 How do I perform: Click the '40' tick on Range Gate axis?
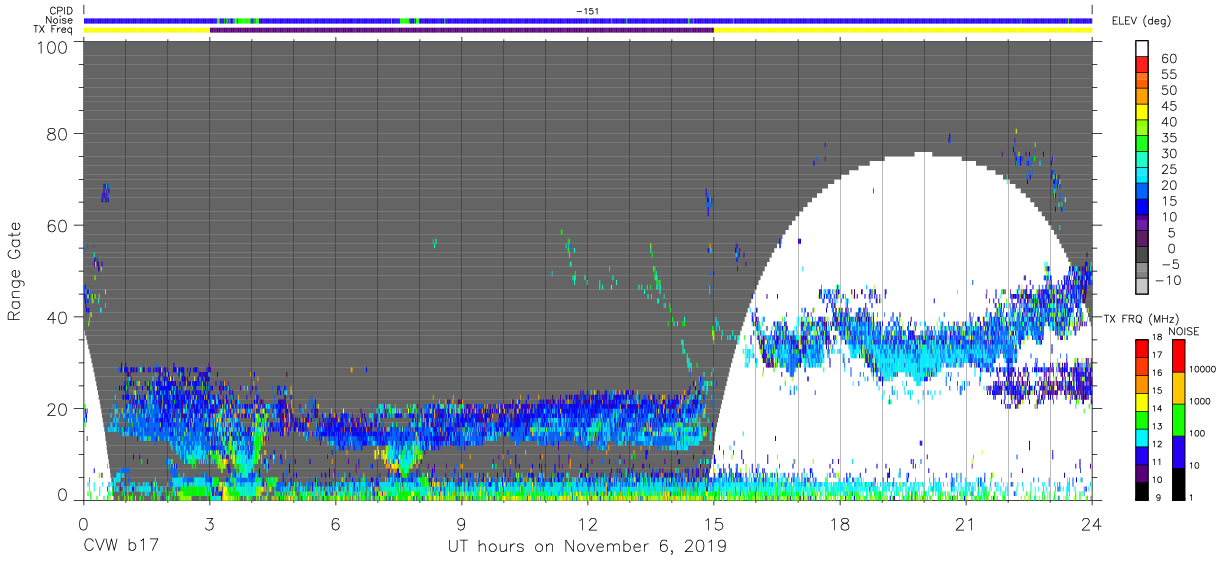click(57, 317)
